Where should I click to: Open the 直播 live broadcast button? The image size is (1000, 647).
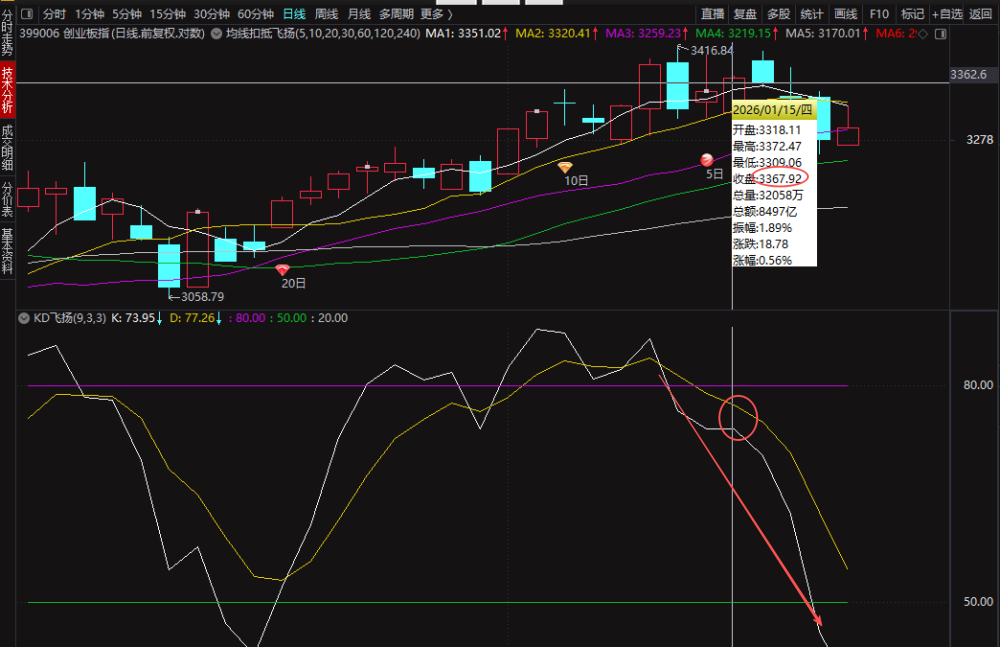point(712,14)
